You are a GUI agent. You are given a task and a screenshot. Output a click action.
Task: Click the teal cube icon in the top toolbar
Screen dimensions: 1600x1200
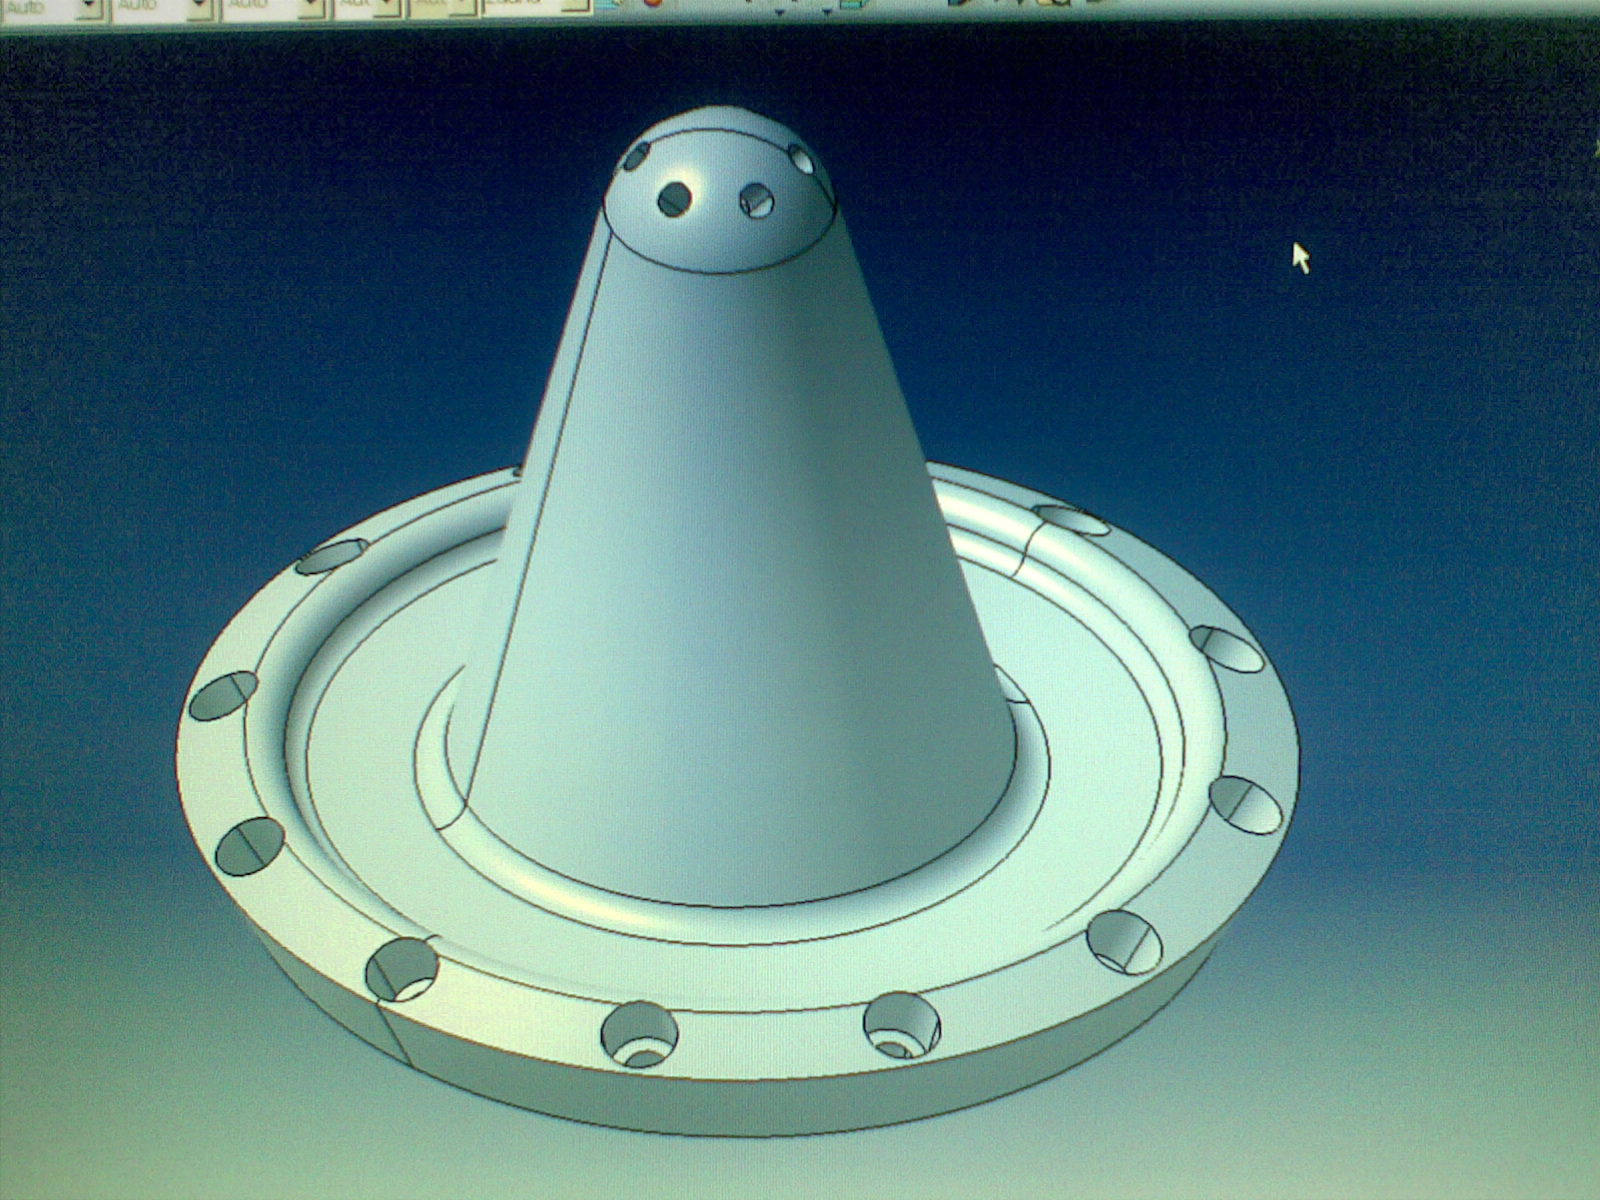tap(852, 7)
